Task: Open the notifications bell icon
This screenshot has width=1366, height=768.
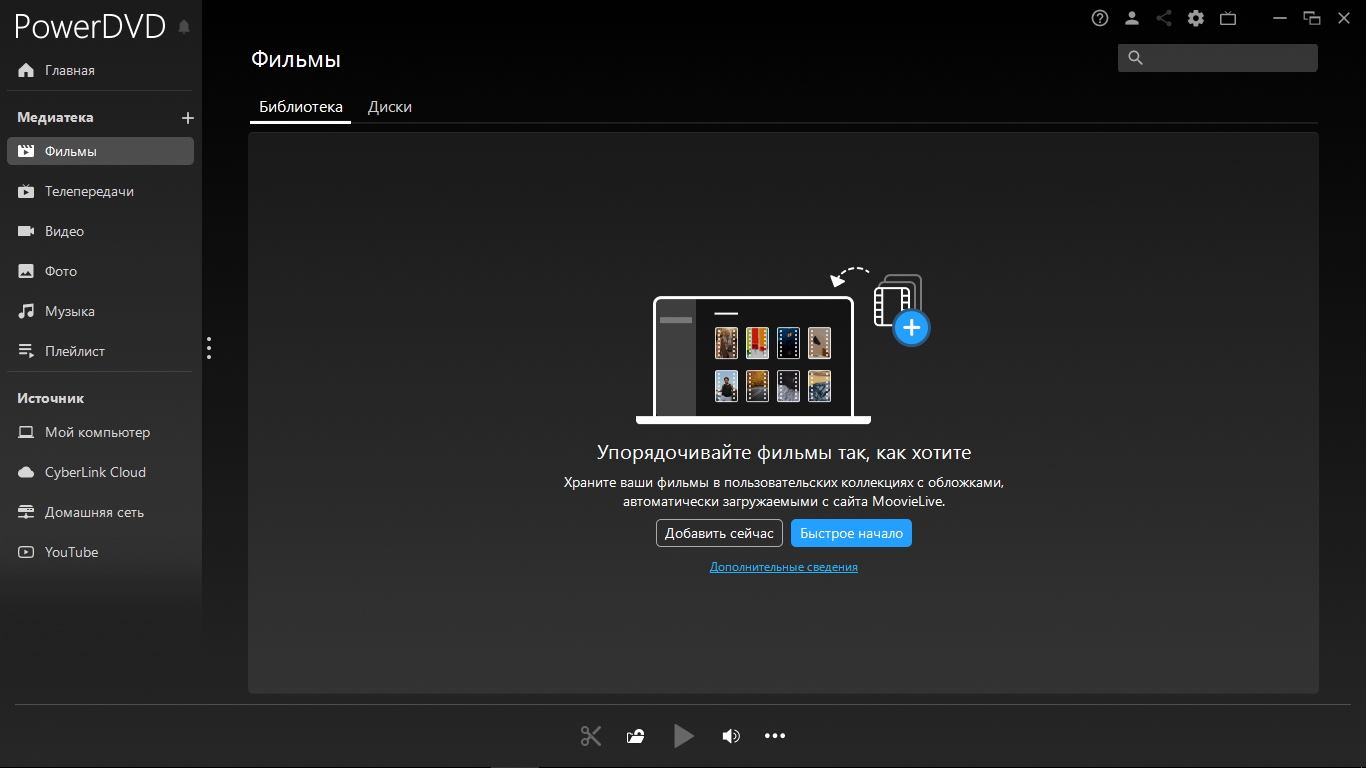Action: coord(184,27)
